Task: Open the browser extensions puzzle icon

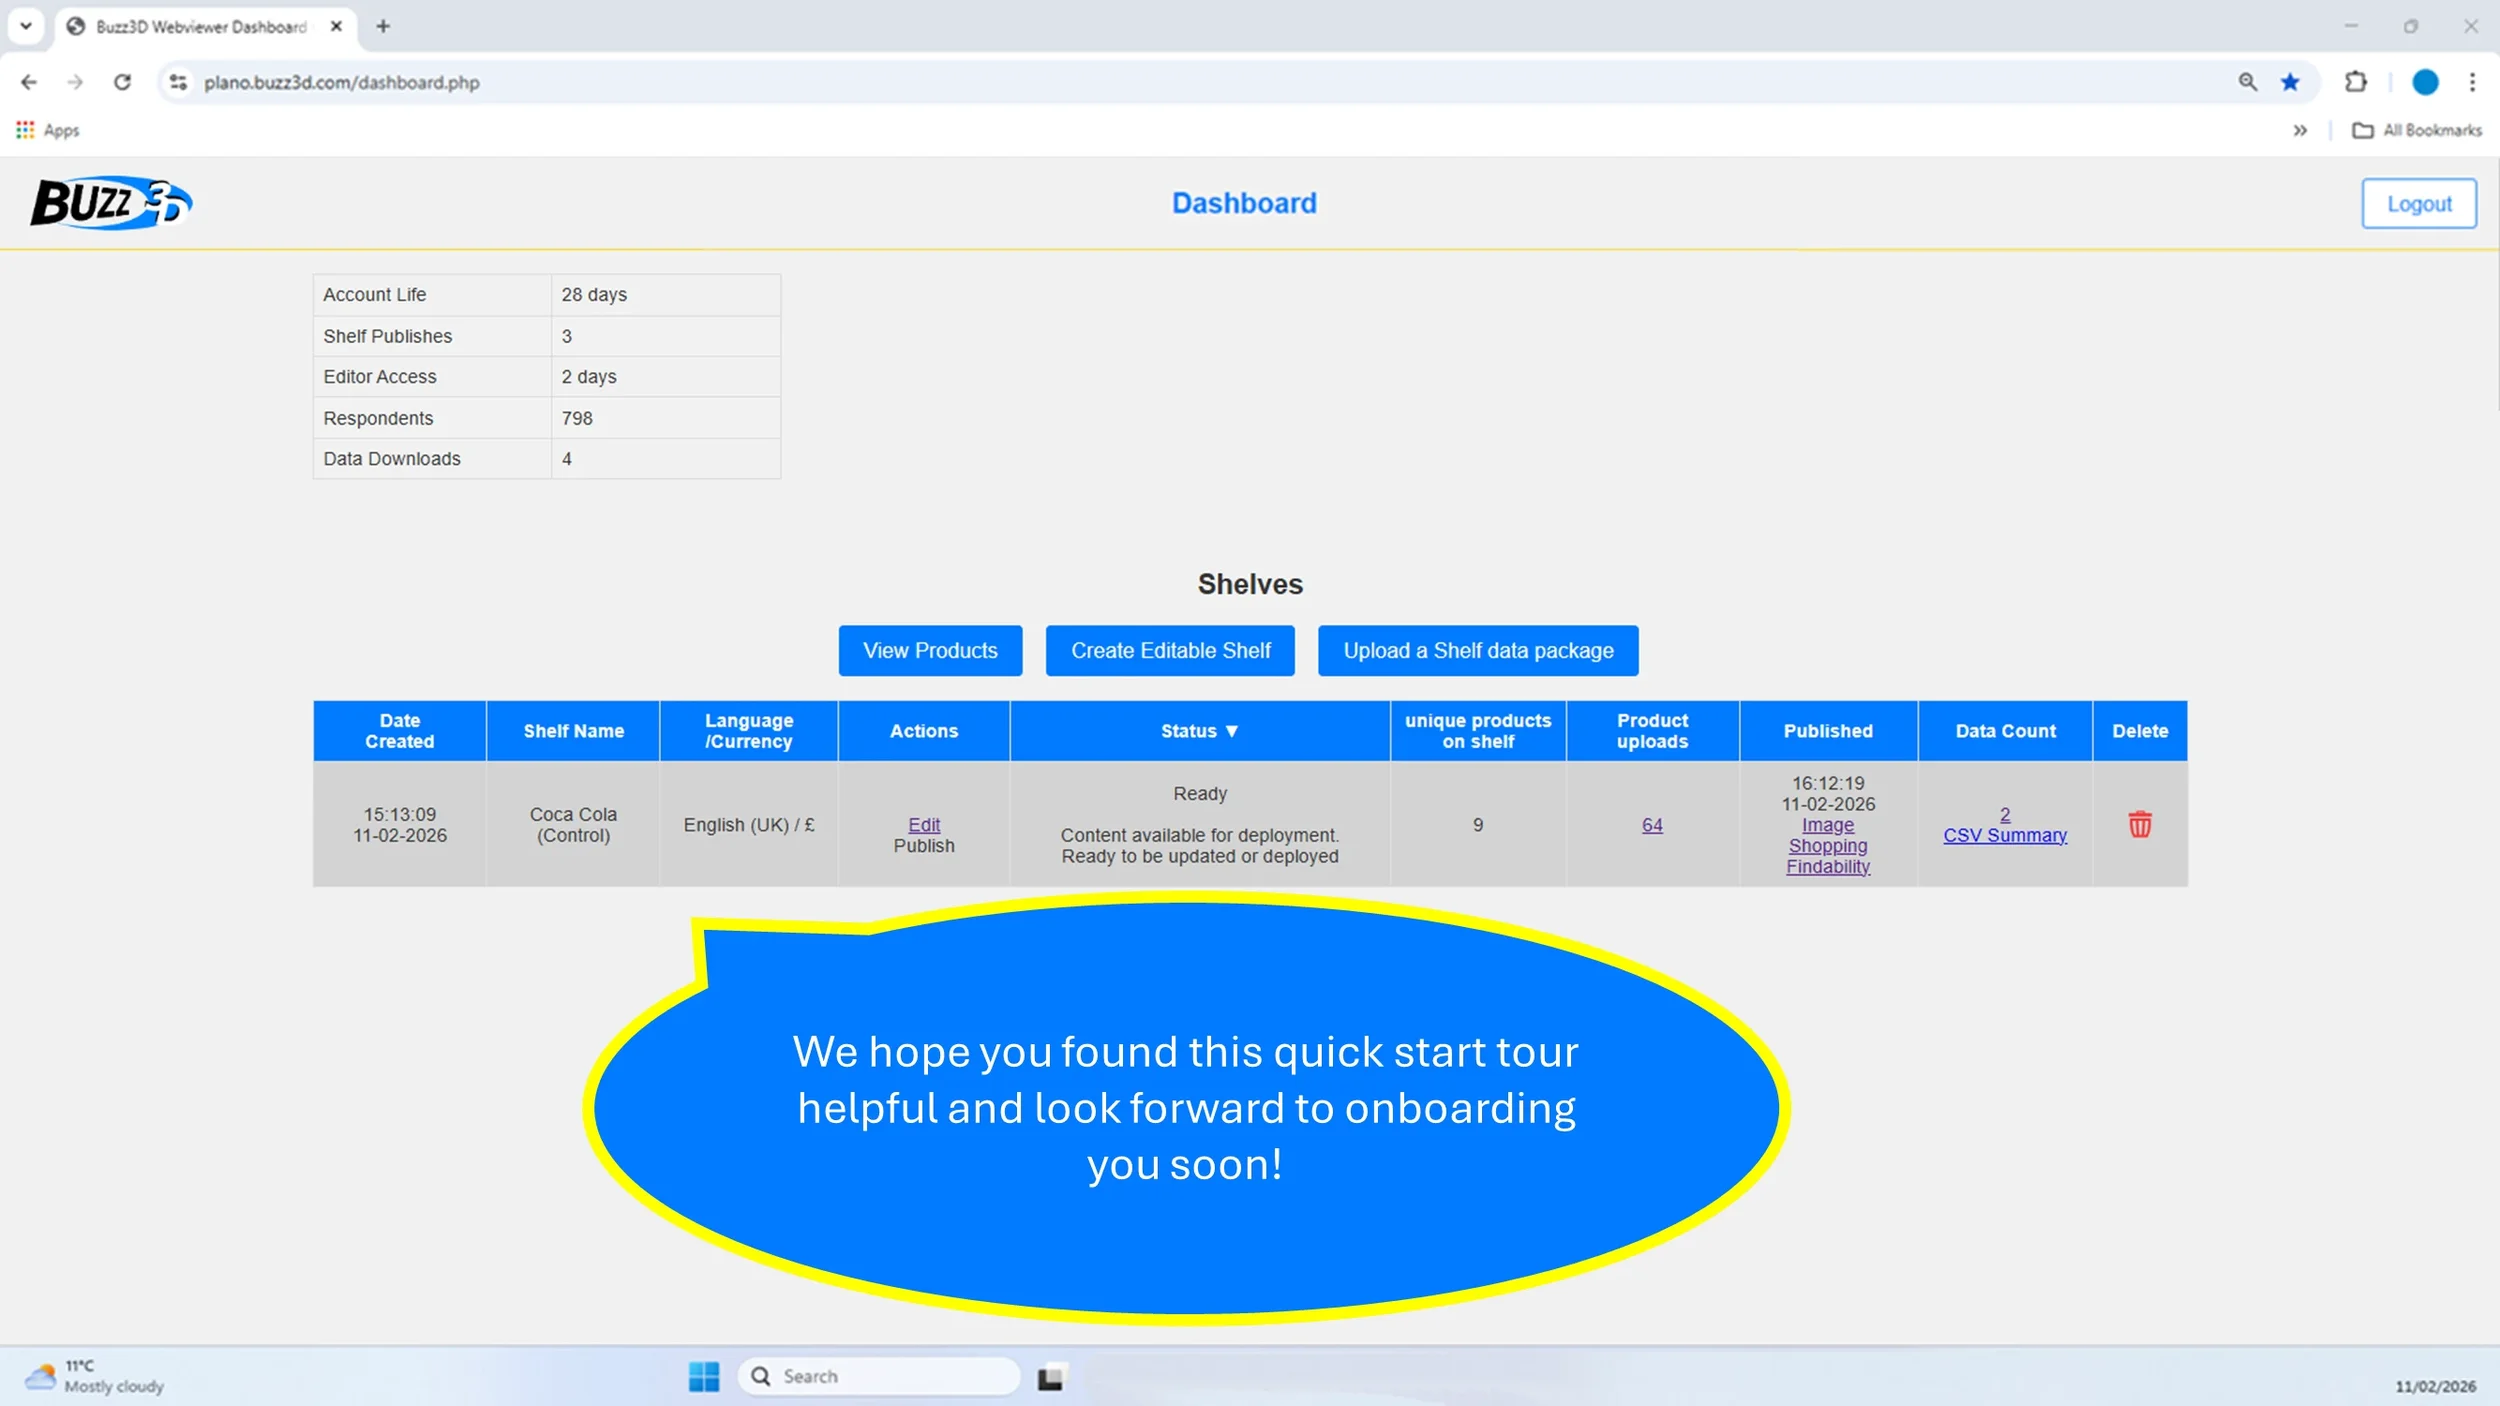Action: click(2355, 82)
